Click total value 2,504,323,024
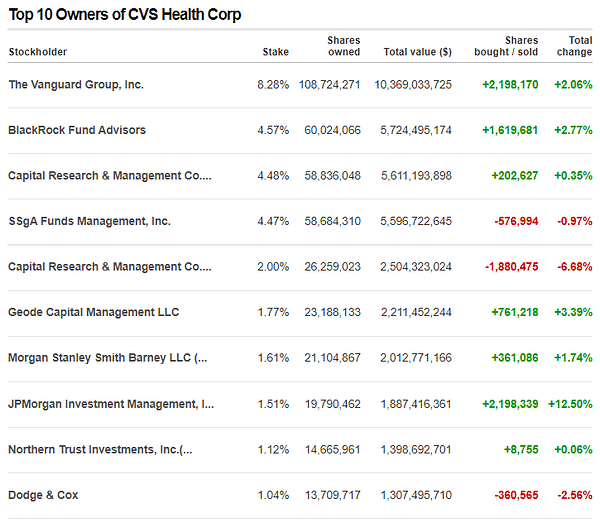600x532 pixels. coord(416,267)
